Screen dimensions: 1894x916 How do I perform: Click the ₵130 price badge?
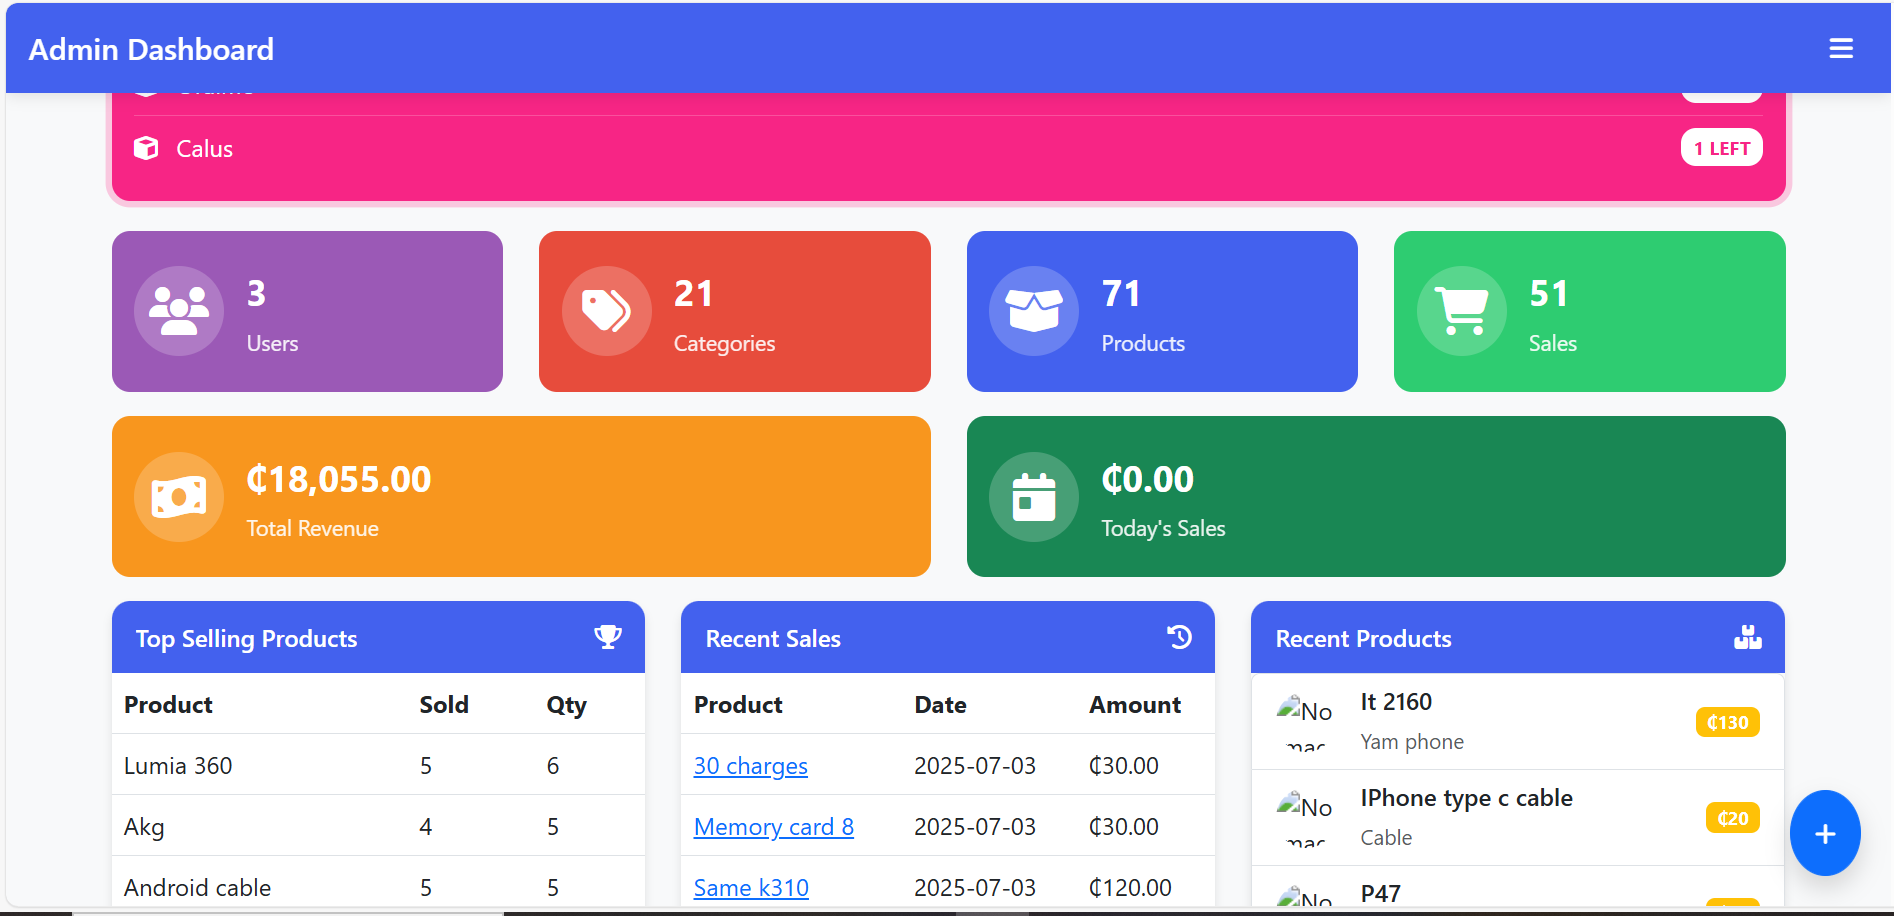[1727, 722]
